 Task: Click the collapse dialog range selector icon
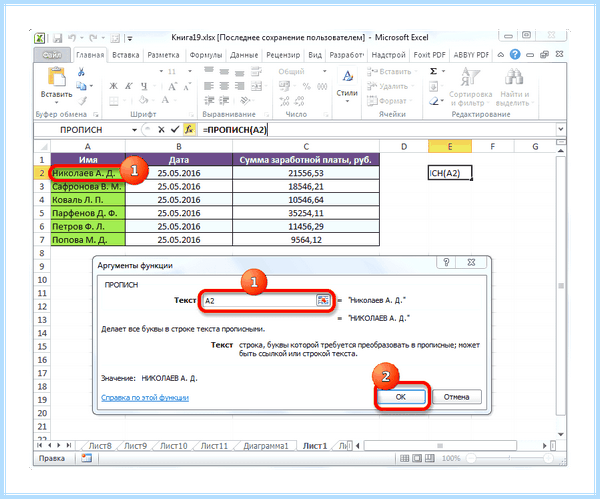click(323, 300)
